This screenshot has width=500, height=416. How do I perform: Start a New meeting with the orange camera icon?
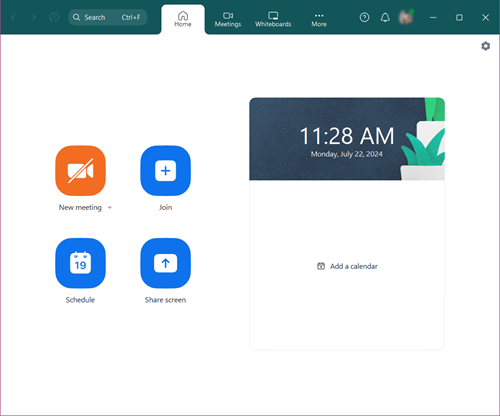pyautogui.click(x=80, y=171)
